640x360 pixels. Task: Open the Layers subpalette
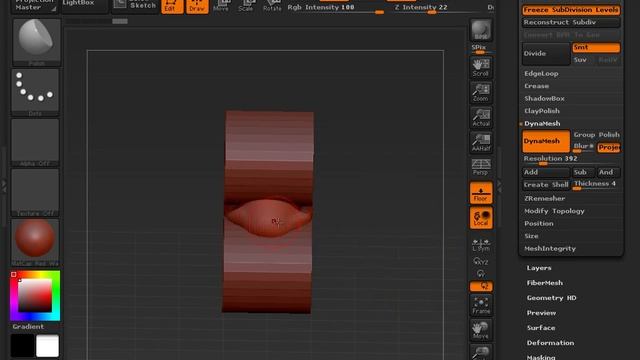539,268
